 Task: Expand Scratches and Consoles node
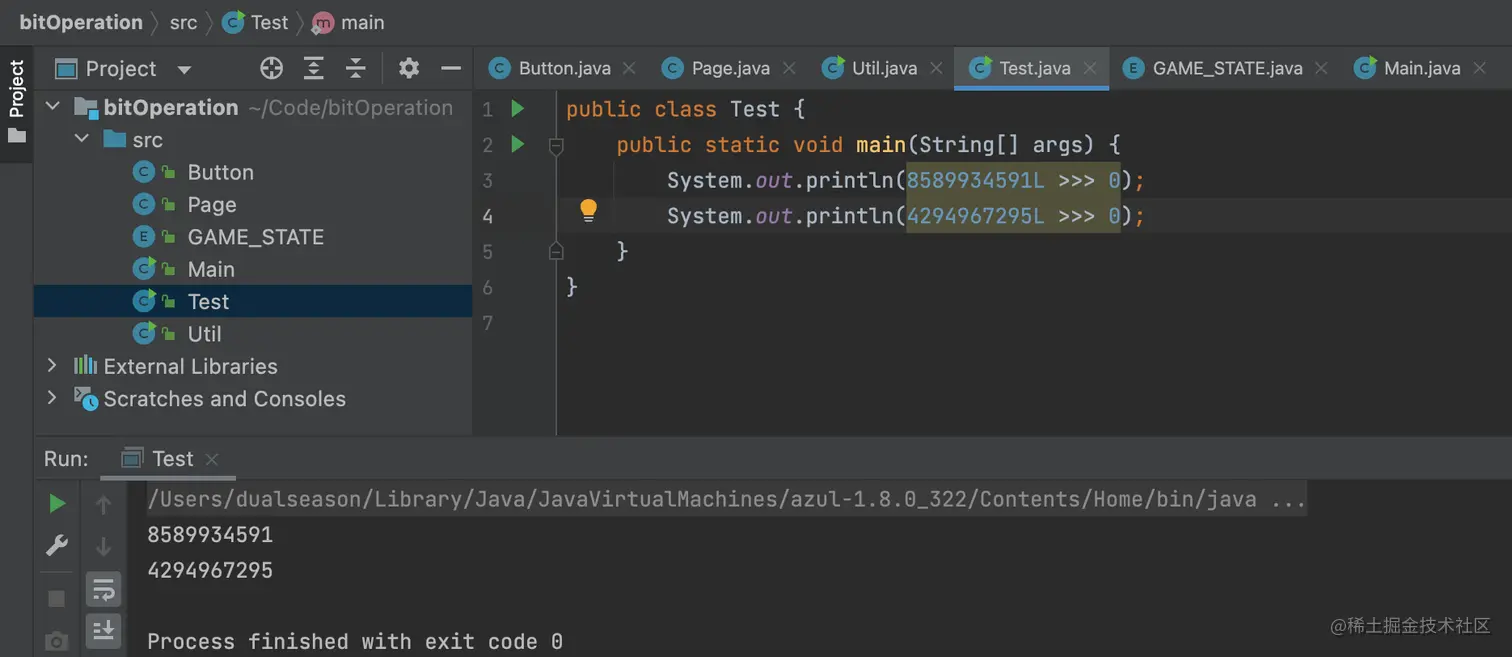pos(52,398)
